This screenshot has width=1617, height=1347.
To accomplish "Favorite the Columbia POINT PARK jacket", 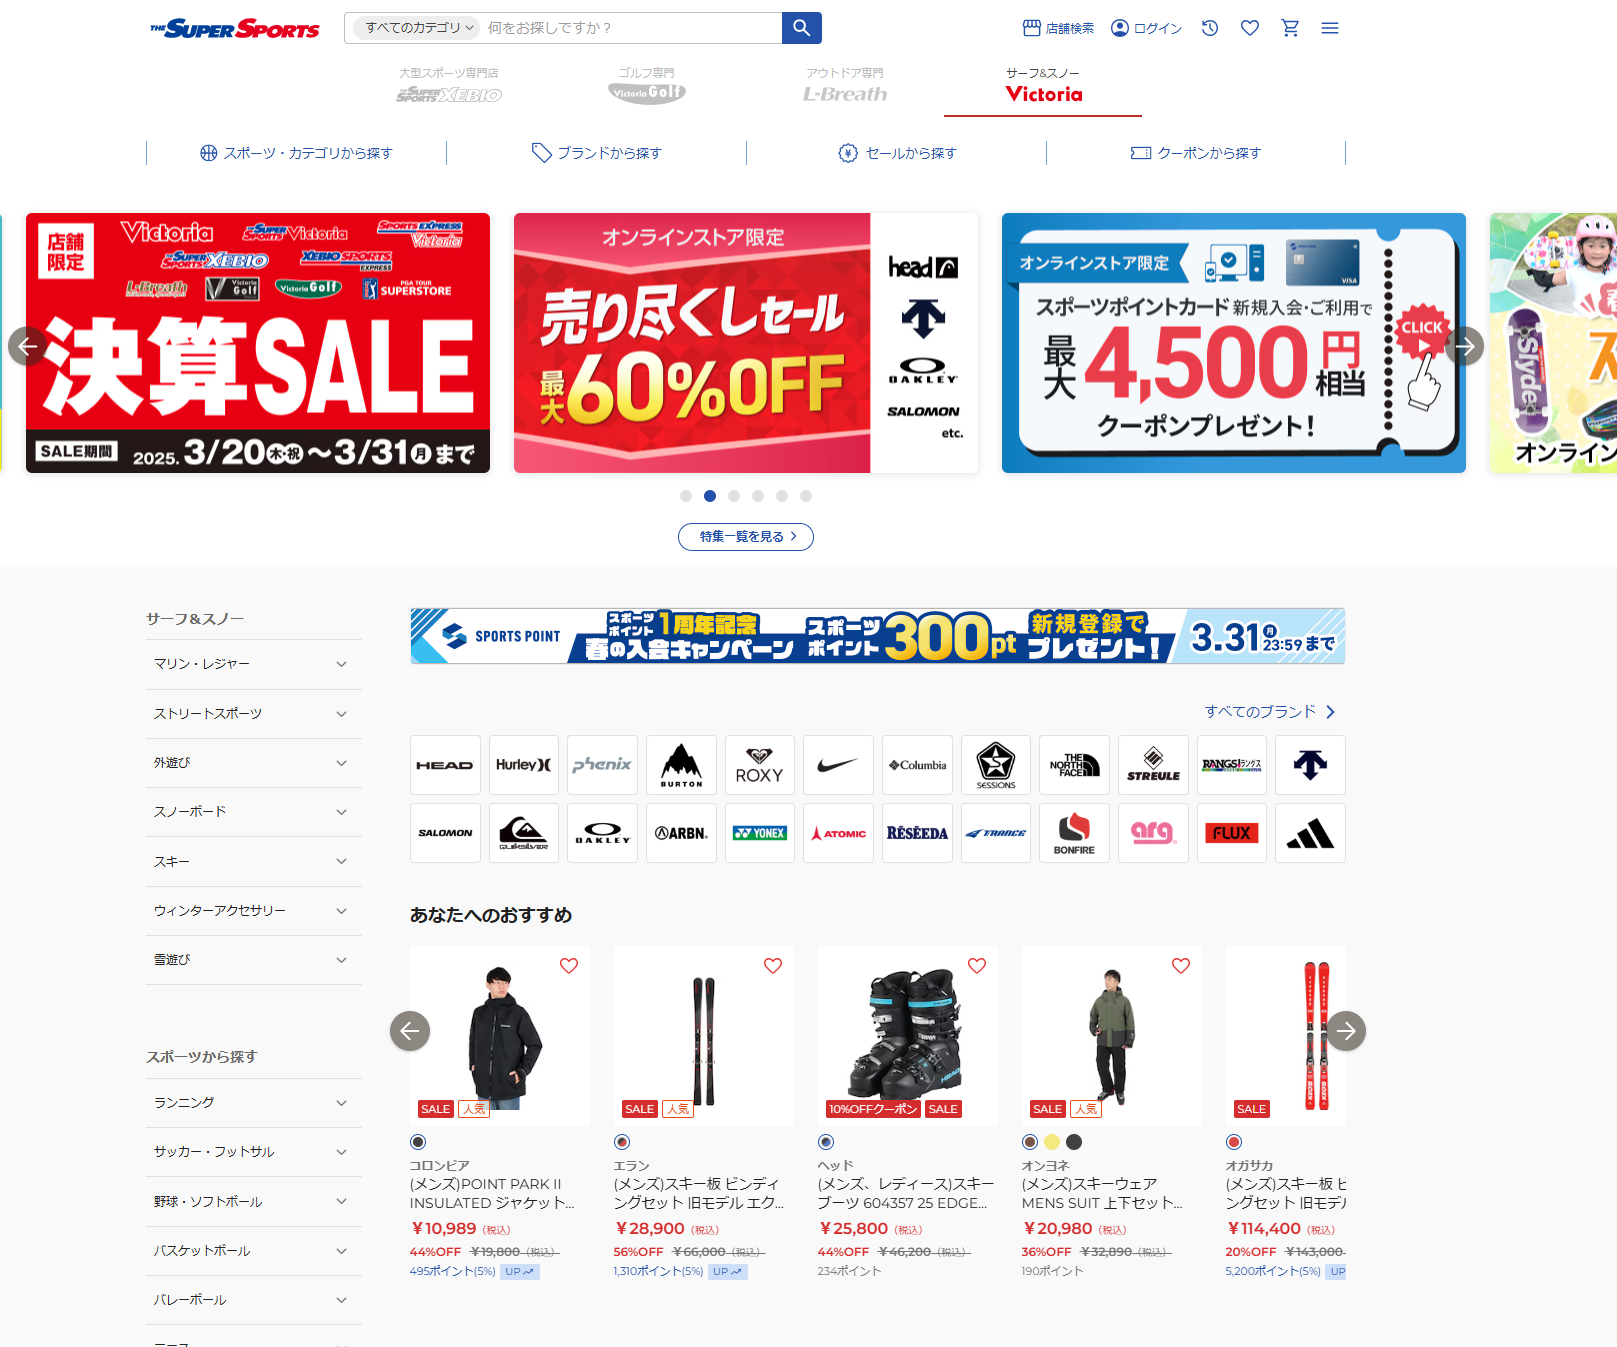I will [569, 966].
